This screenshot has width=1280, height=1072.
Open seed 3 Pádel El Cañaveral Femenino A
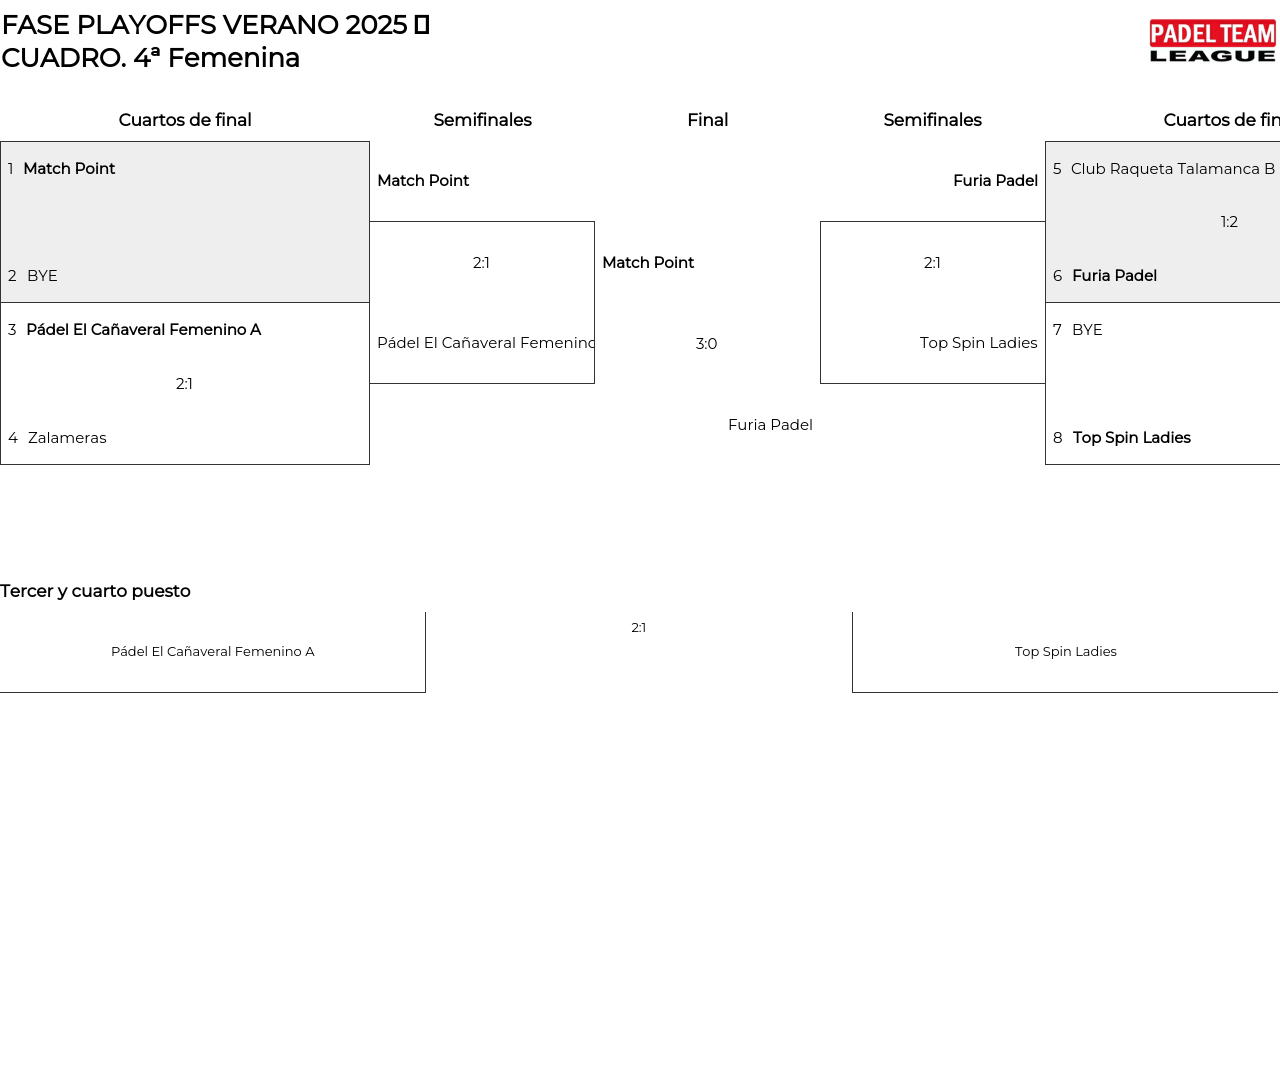click(143, 330)
